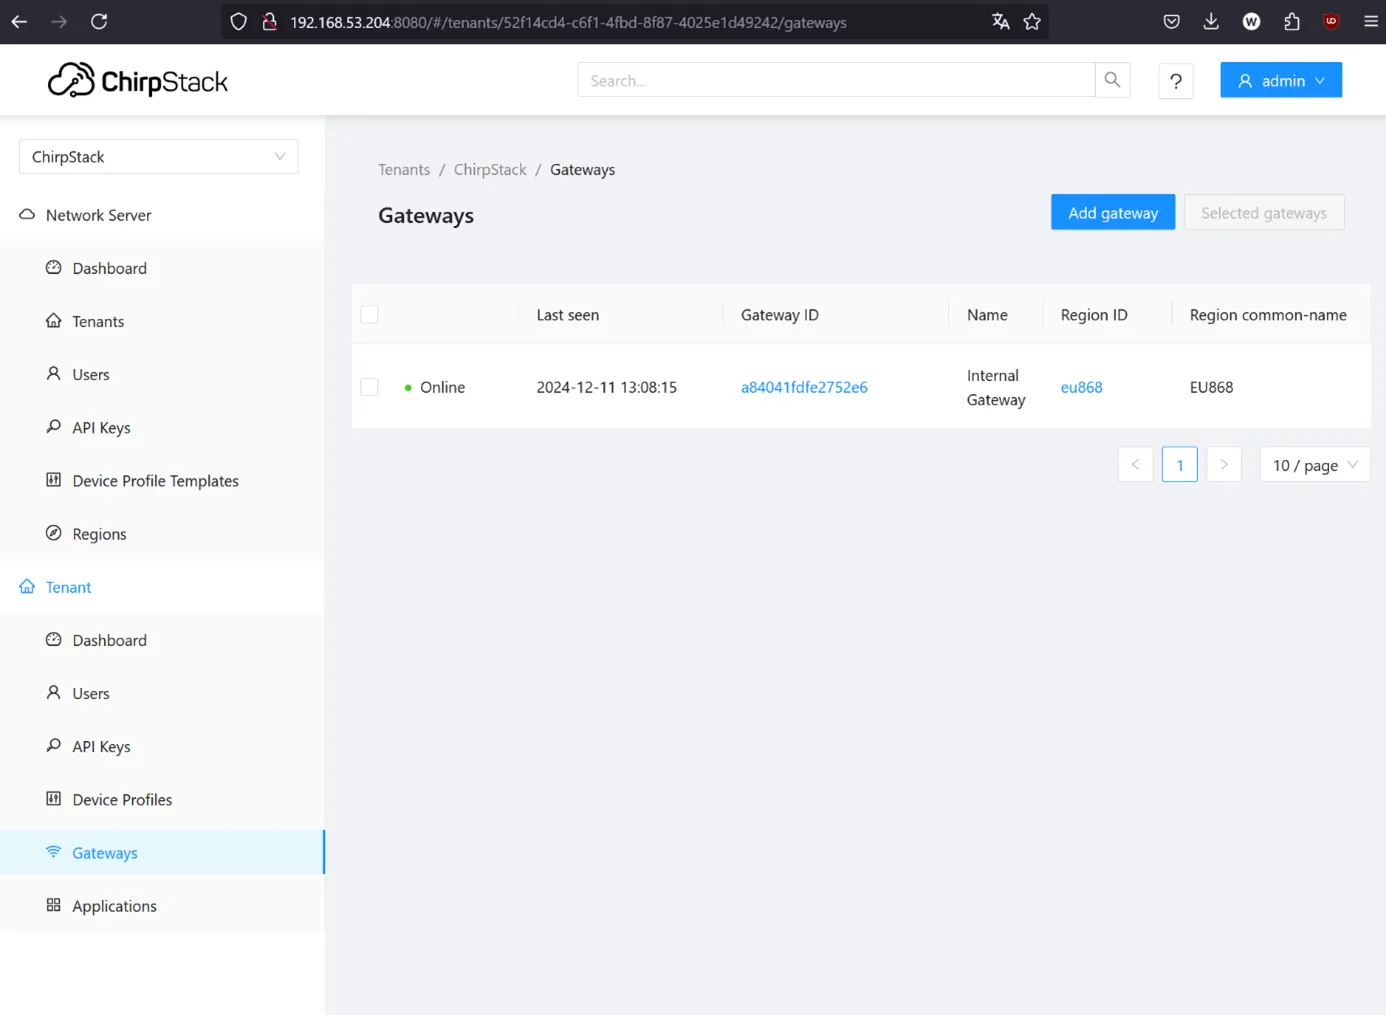The image size is (1386, 1015).
Task: Tick the select-all checkbox in table header
Action: tap(370, 315)
